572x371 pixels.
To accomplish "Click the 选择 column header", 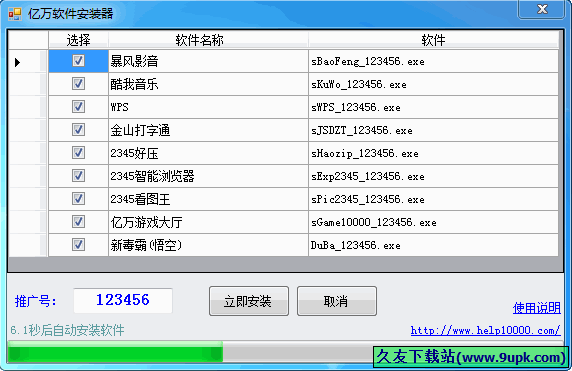I will 78,40.
